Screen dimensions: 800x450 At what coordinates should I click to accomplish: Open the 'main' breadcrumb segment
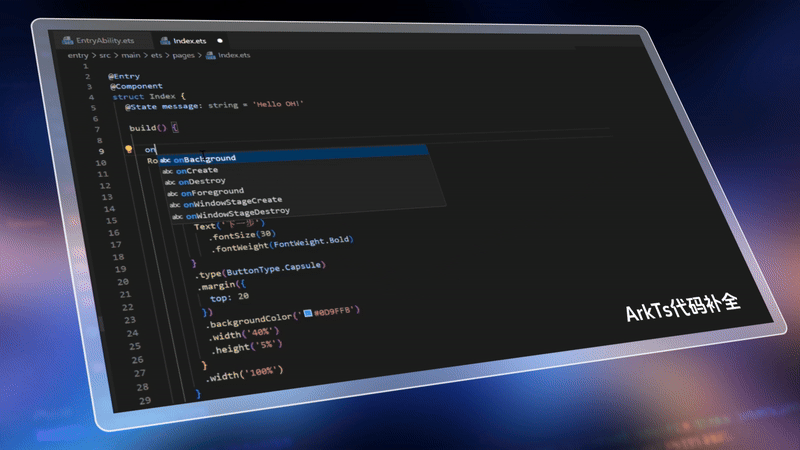coord(131,55)
